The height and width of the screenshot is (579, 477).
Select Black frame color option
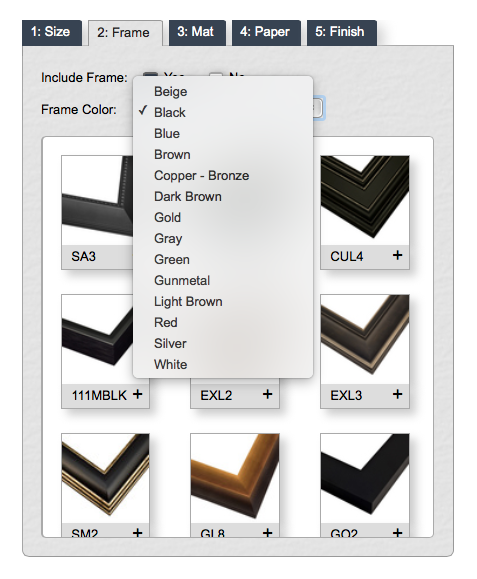click(223, 112)
